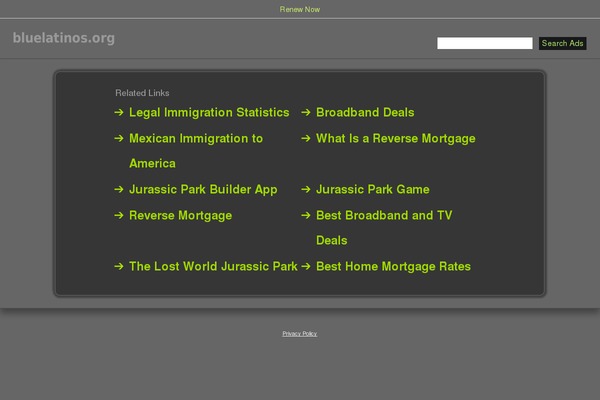
Task: Click the Search Ads button
Action: (562, 43)
